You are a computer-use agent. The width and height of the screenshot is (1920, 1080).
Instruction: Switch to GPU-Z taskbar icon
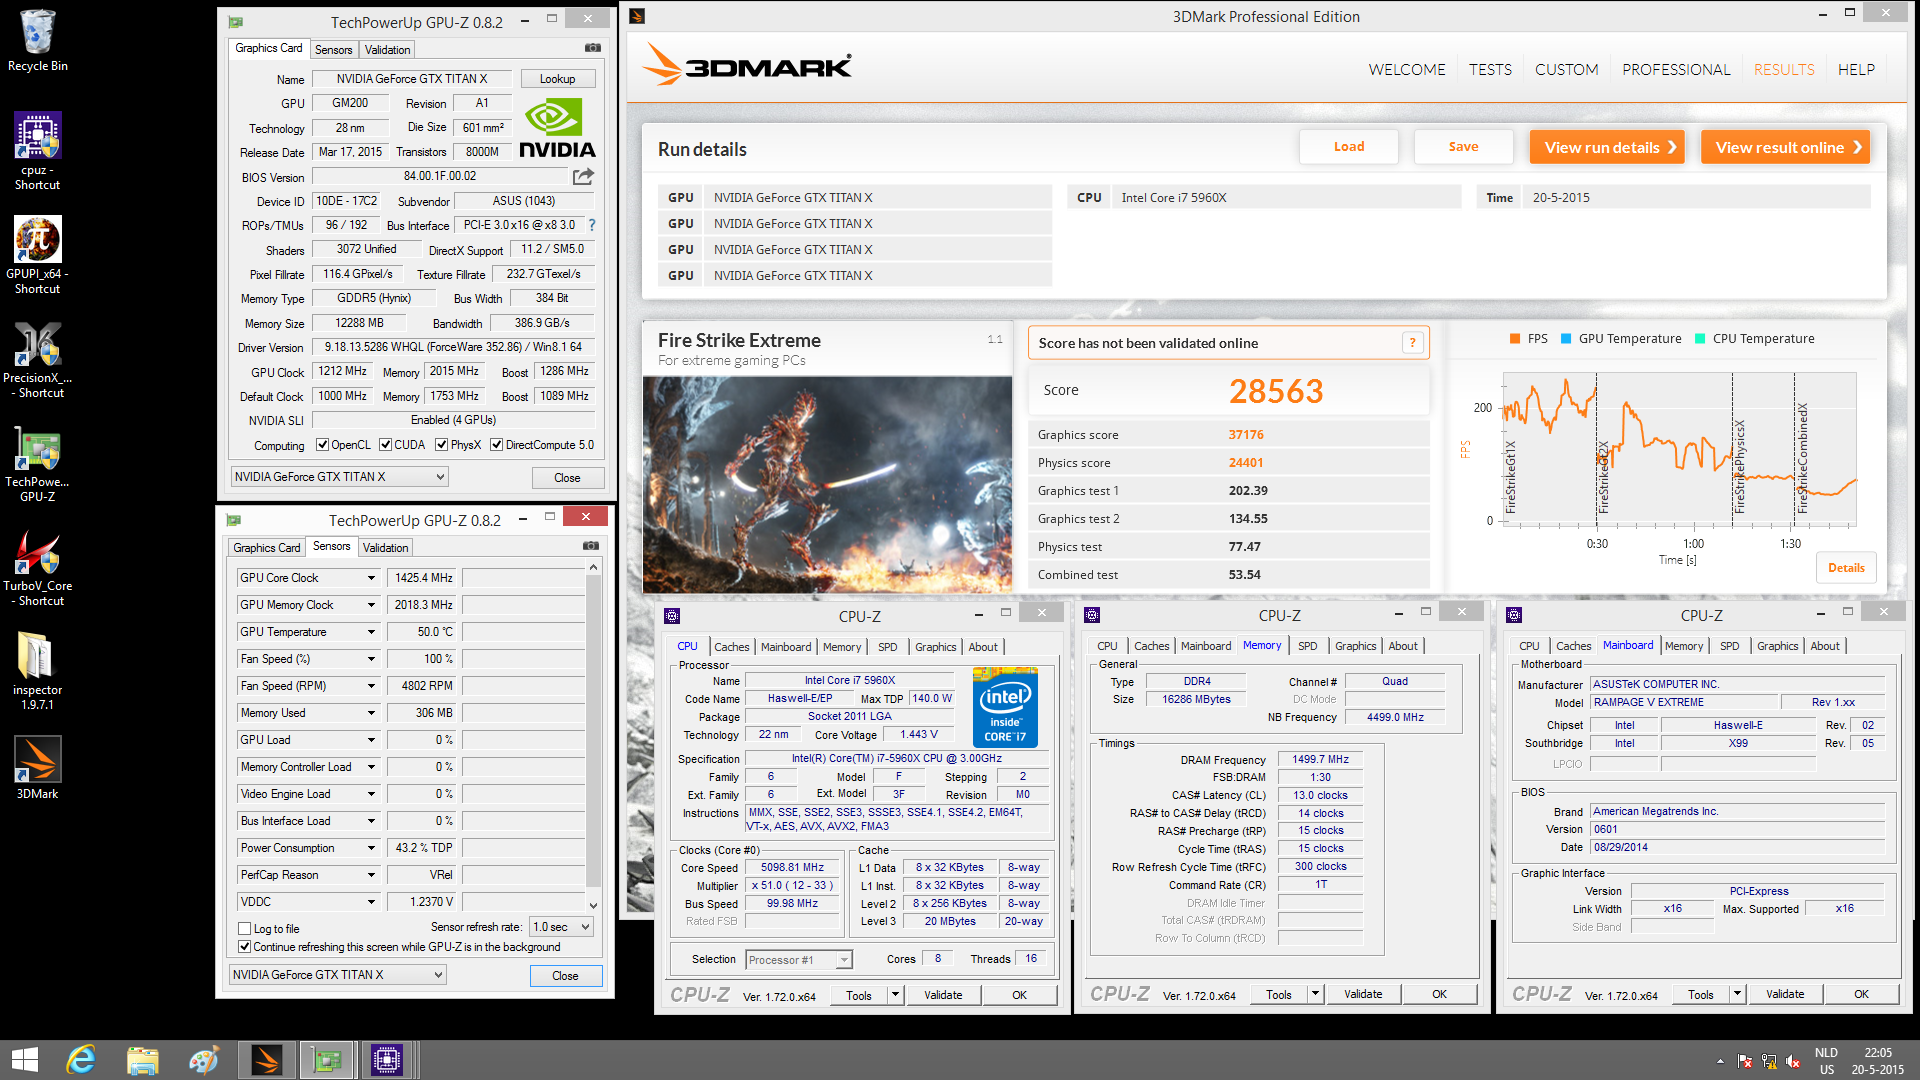click(327, 1060)
